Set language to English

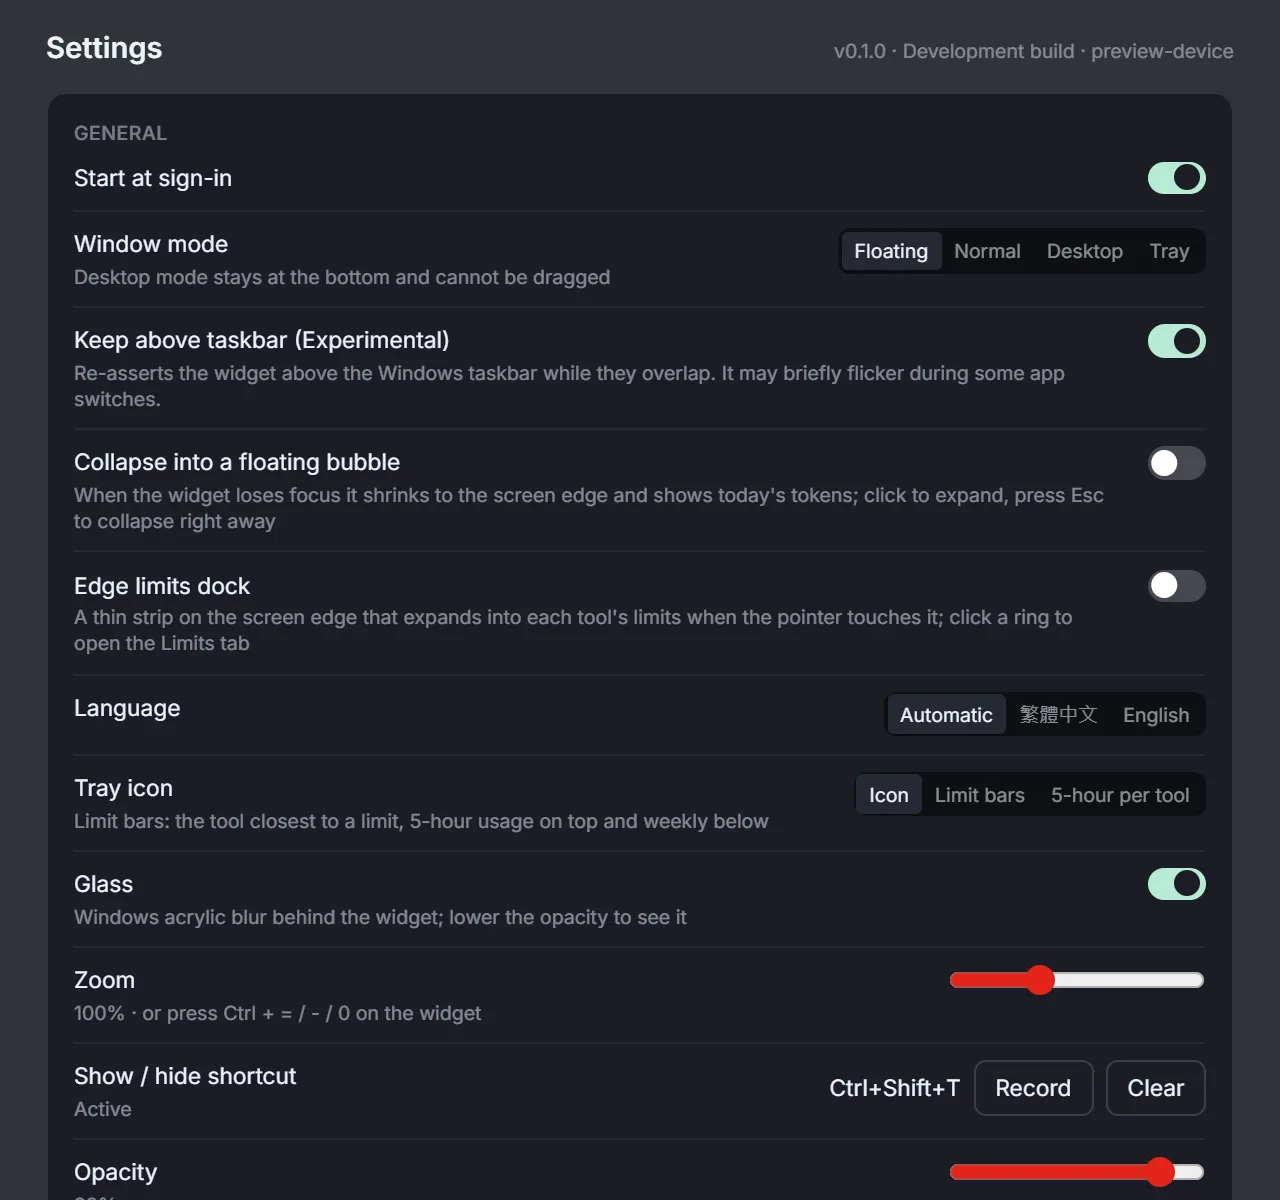tap(1156, 715)
